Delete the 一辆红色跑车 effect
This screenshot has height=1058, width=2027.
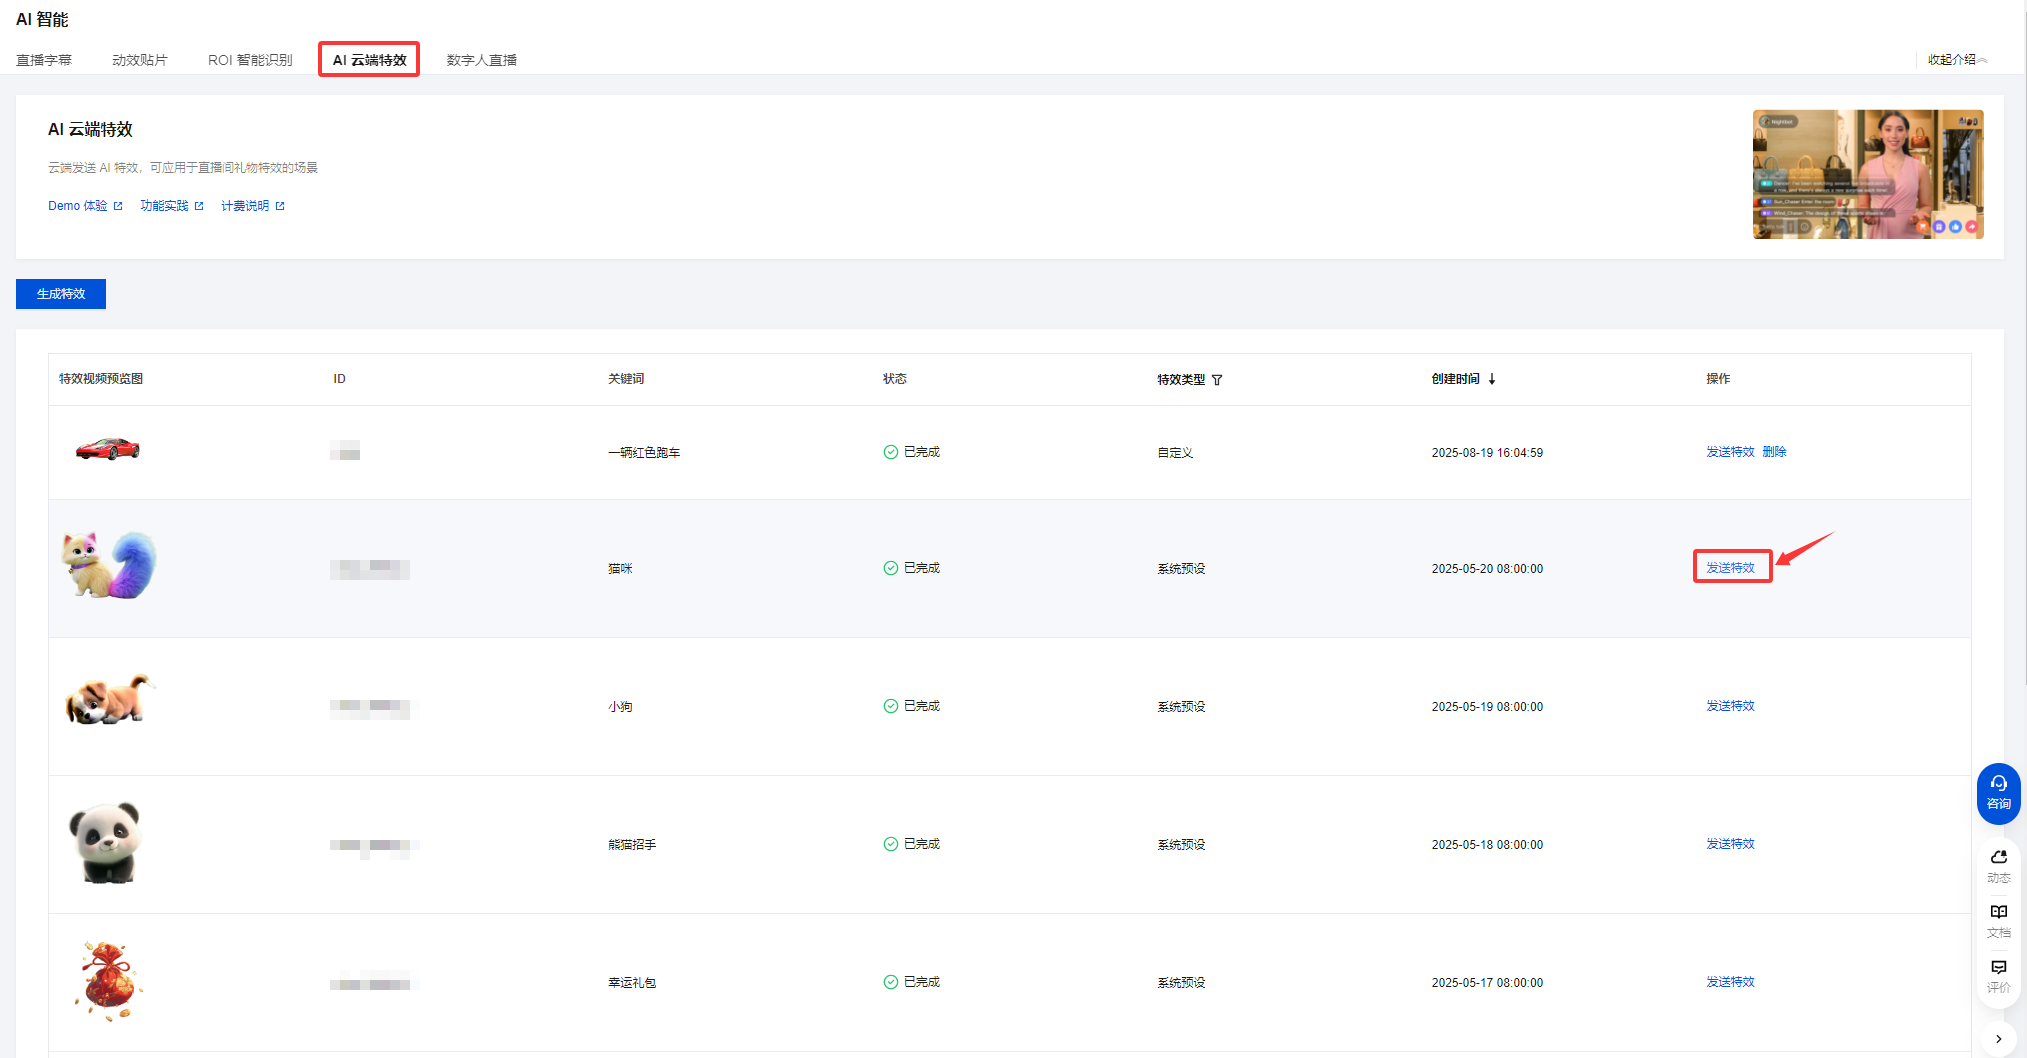click(1774, 452)
